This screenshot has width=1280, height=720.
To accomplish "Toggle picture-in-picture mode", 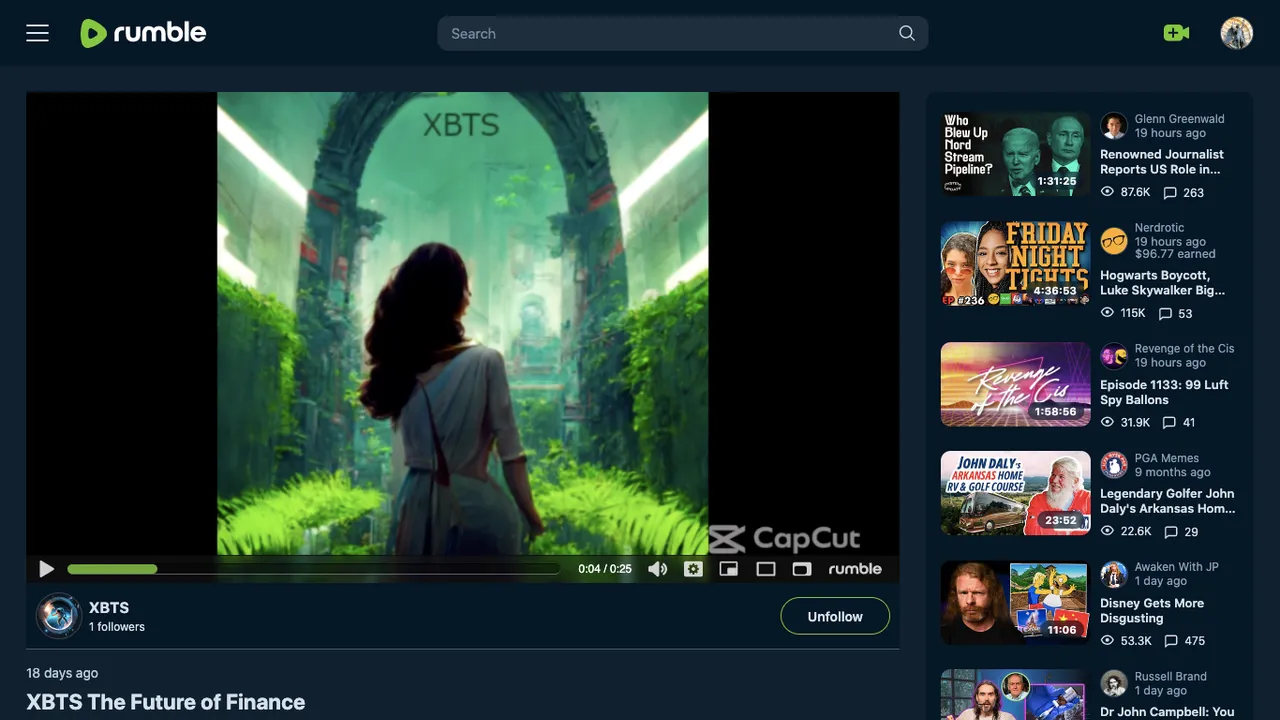I will pyautogui.click(x=729, y=569).
